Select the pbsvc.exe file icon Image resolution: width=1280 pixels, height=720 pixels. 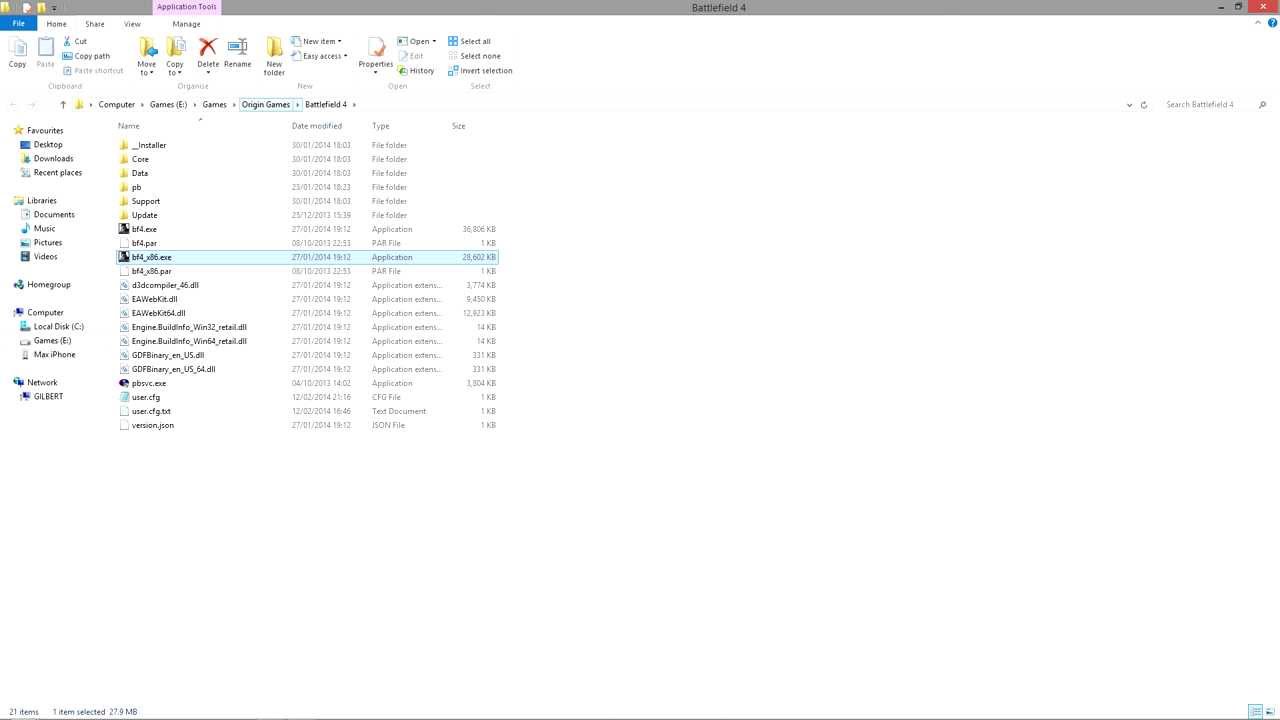[124, 383]
